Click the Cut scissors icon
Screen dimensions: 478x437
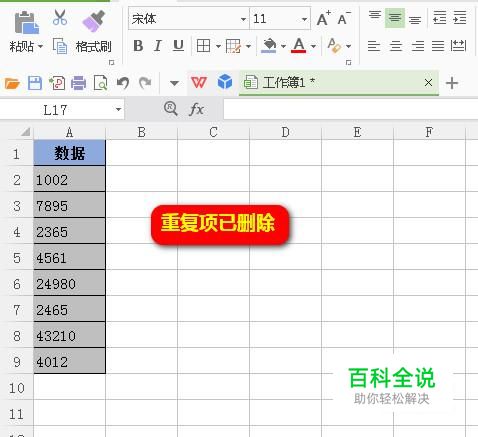[60, 18]
